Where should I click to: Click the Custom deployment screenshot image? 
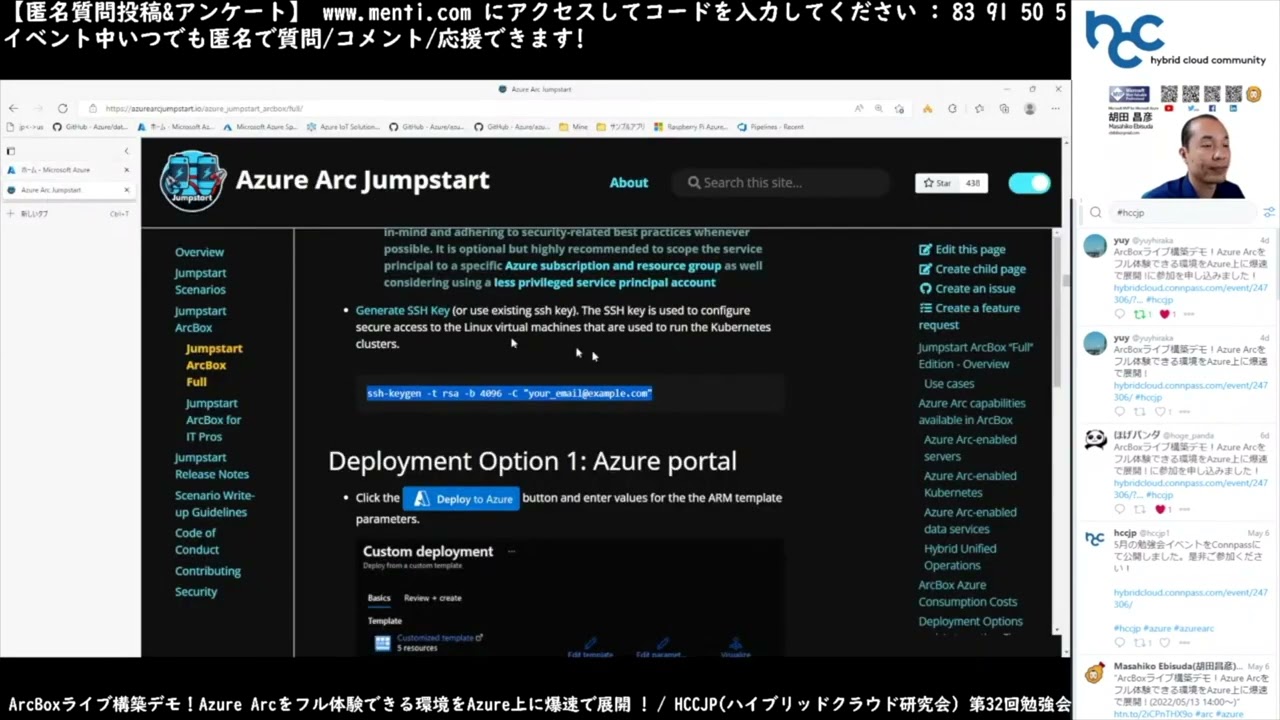[x=569, y=598]
